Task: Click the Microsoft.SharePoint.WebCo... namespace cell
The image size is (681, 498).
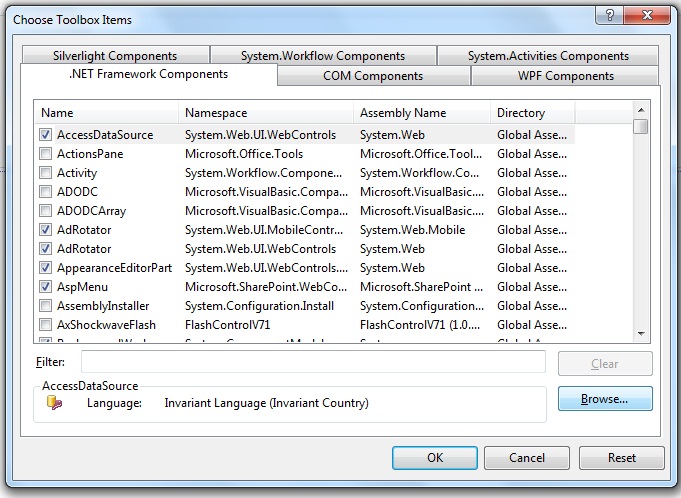Action: click(266, 287)
